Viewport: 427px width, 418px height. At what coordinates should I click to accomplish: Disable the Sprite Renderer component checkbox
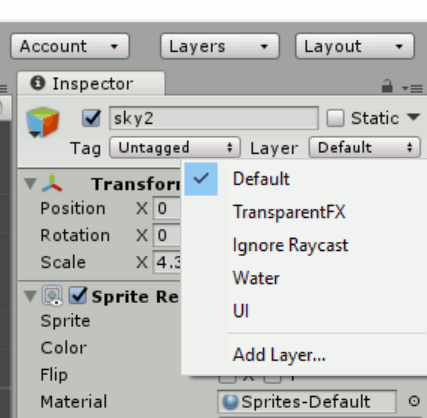78,296
